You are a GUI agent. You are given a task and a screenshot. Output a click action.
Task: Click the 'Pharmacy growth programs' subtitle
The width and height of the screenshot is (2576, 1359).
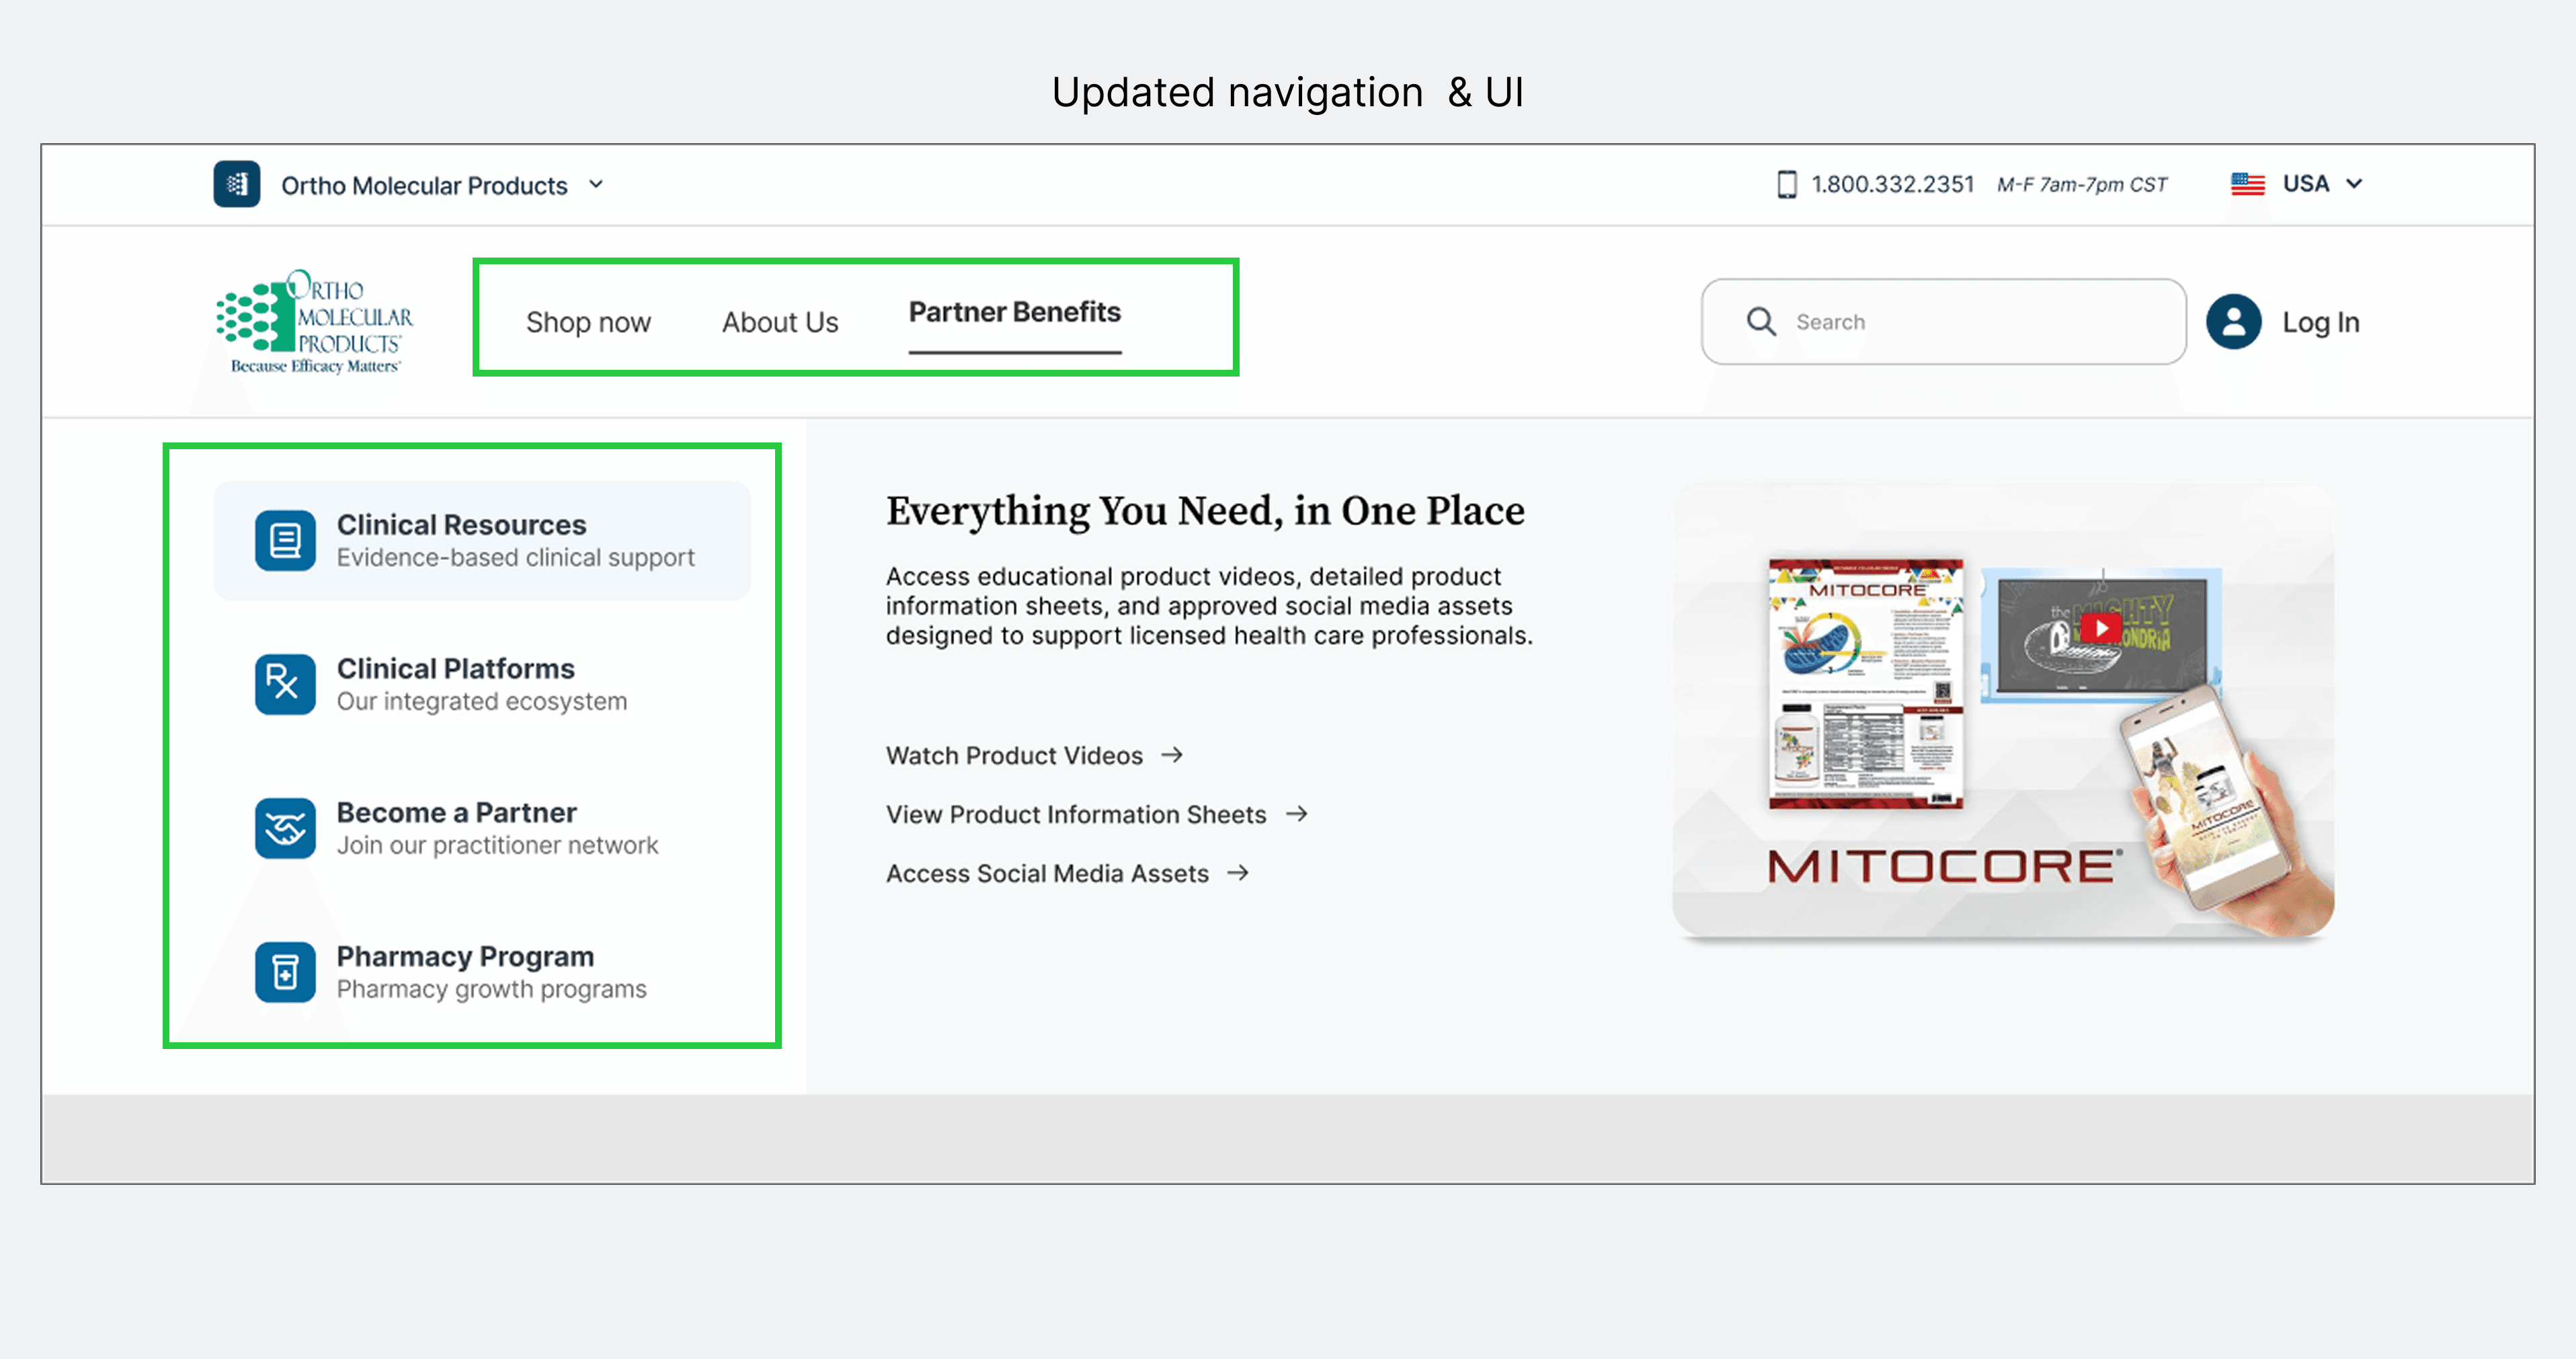[491, 989]
